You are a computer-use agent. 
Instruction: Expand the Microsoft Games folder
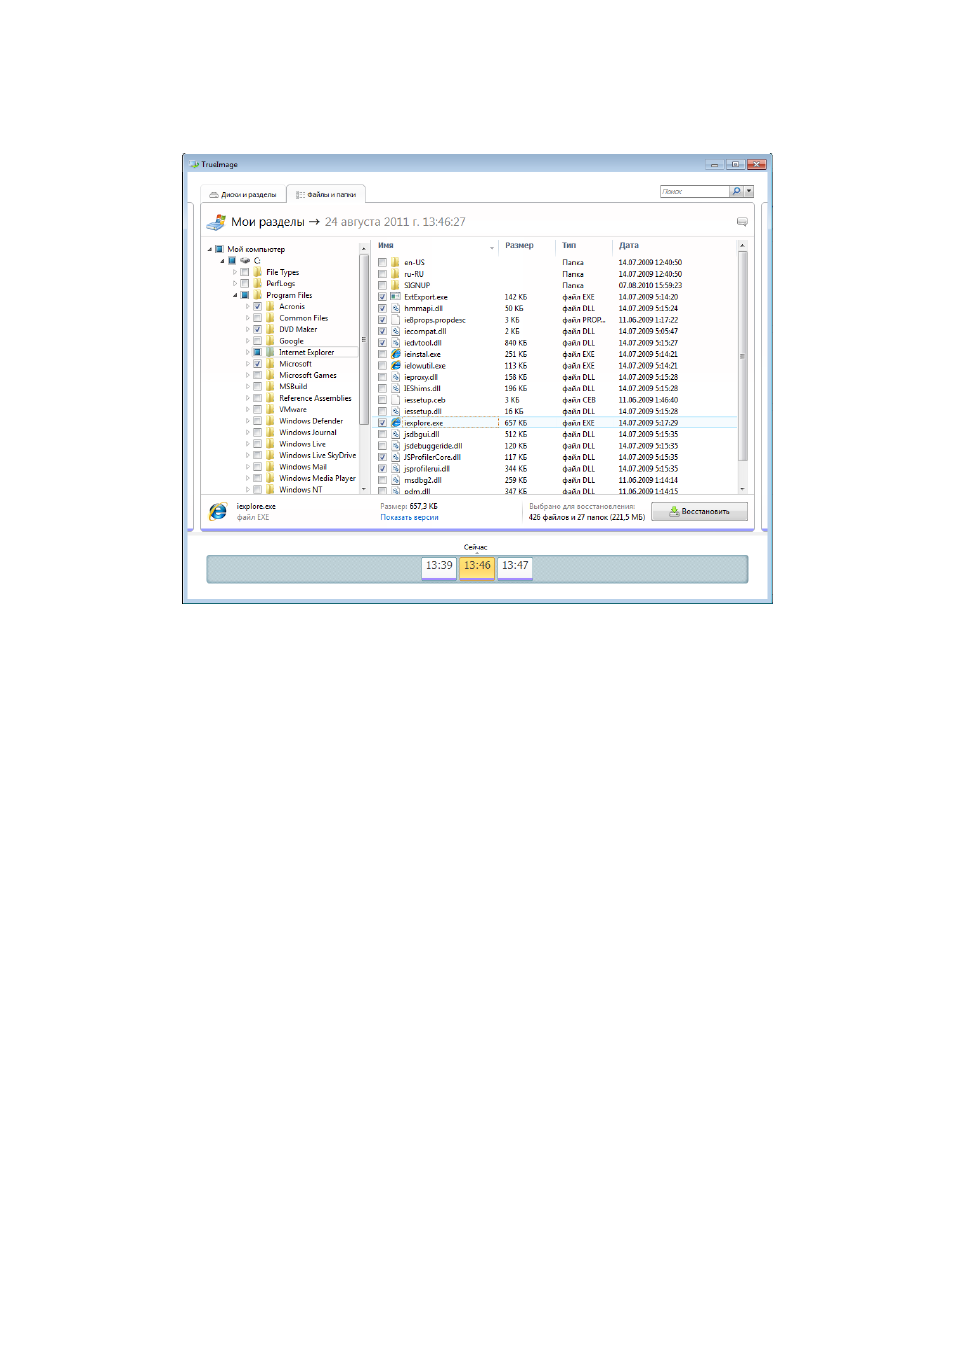pyautogui.click(x=248, y=375)
